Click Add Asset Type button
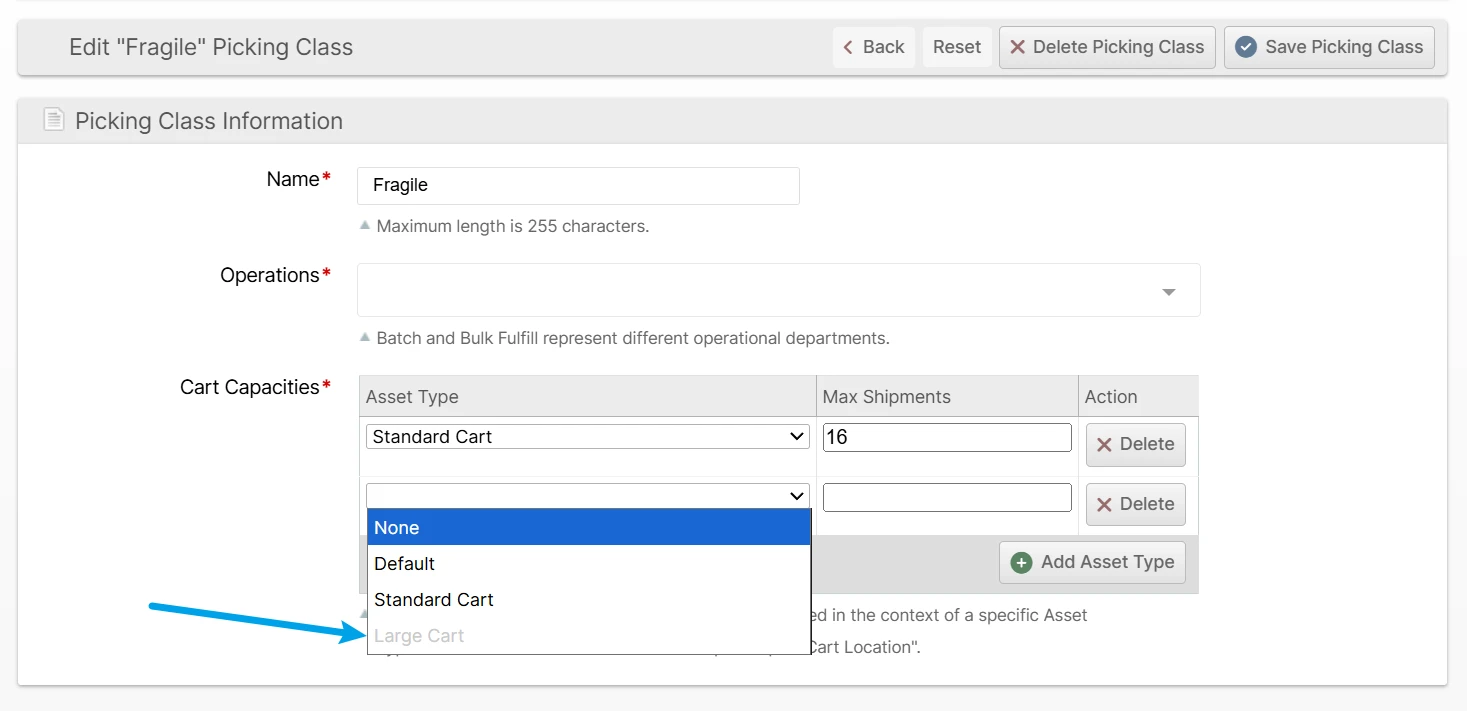Screen dimensions: 1467x711 pos(1092,562)
